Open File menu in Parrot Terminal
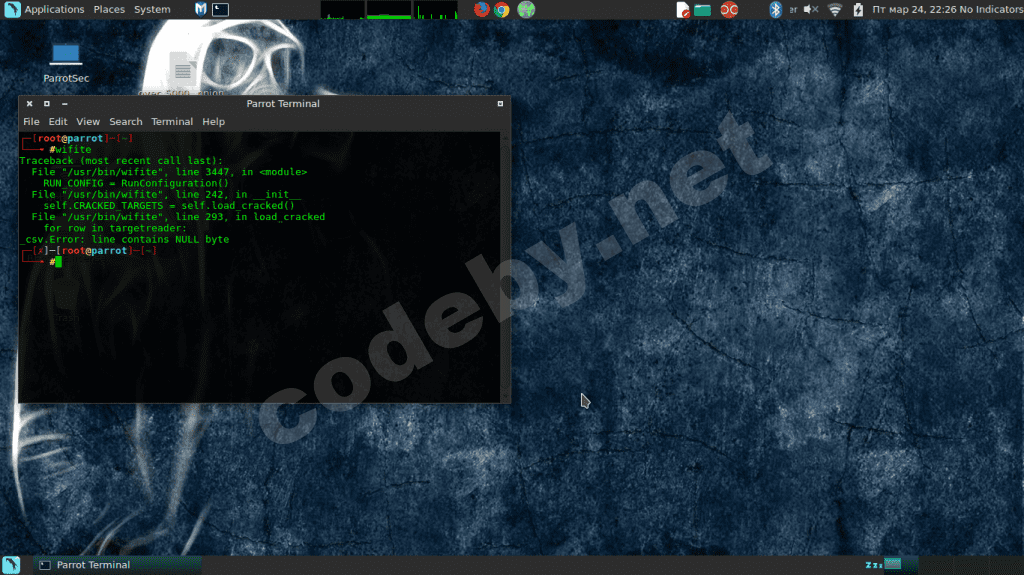Screen dimensions: 1024x575 pyautogui.click(x=31, y=122)
